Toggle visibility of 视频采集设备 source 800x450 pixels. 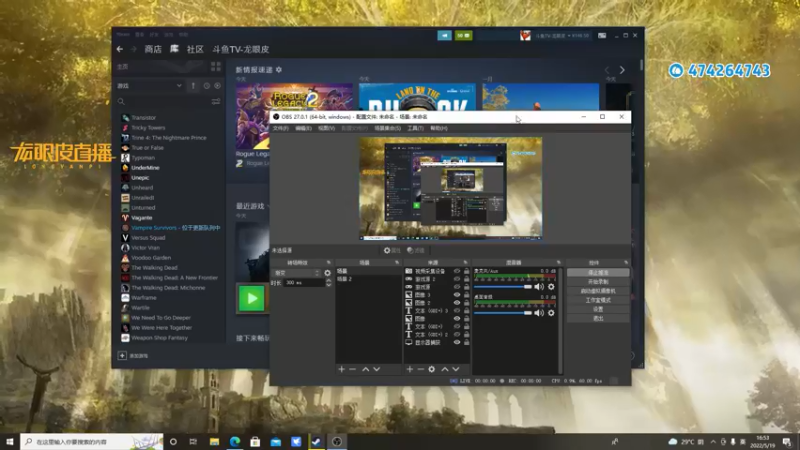pos(457,271)
